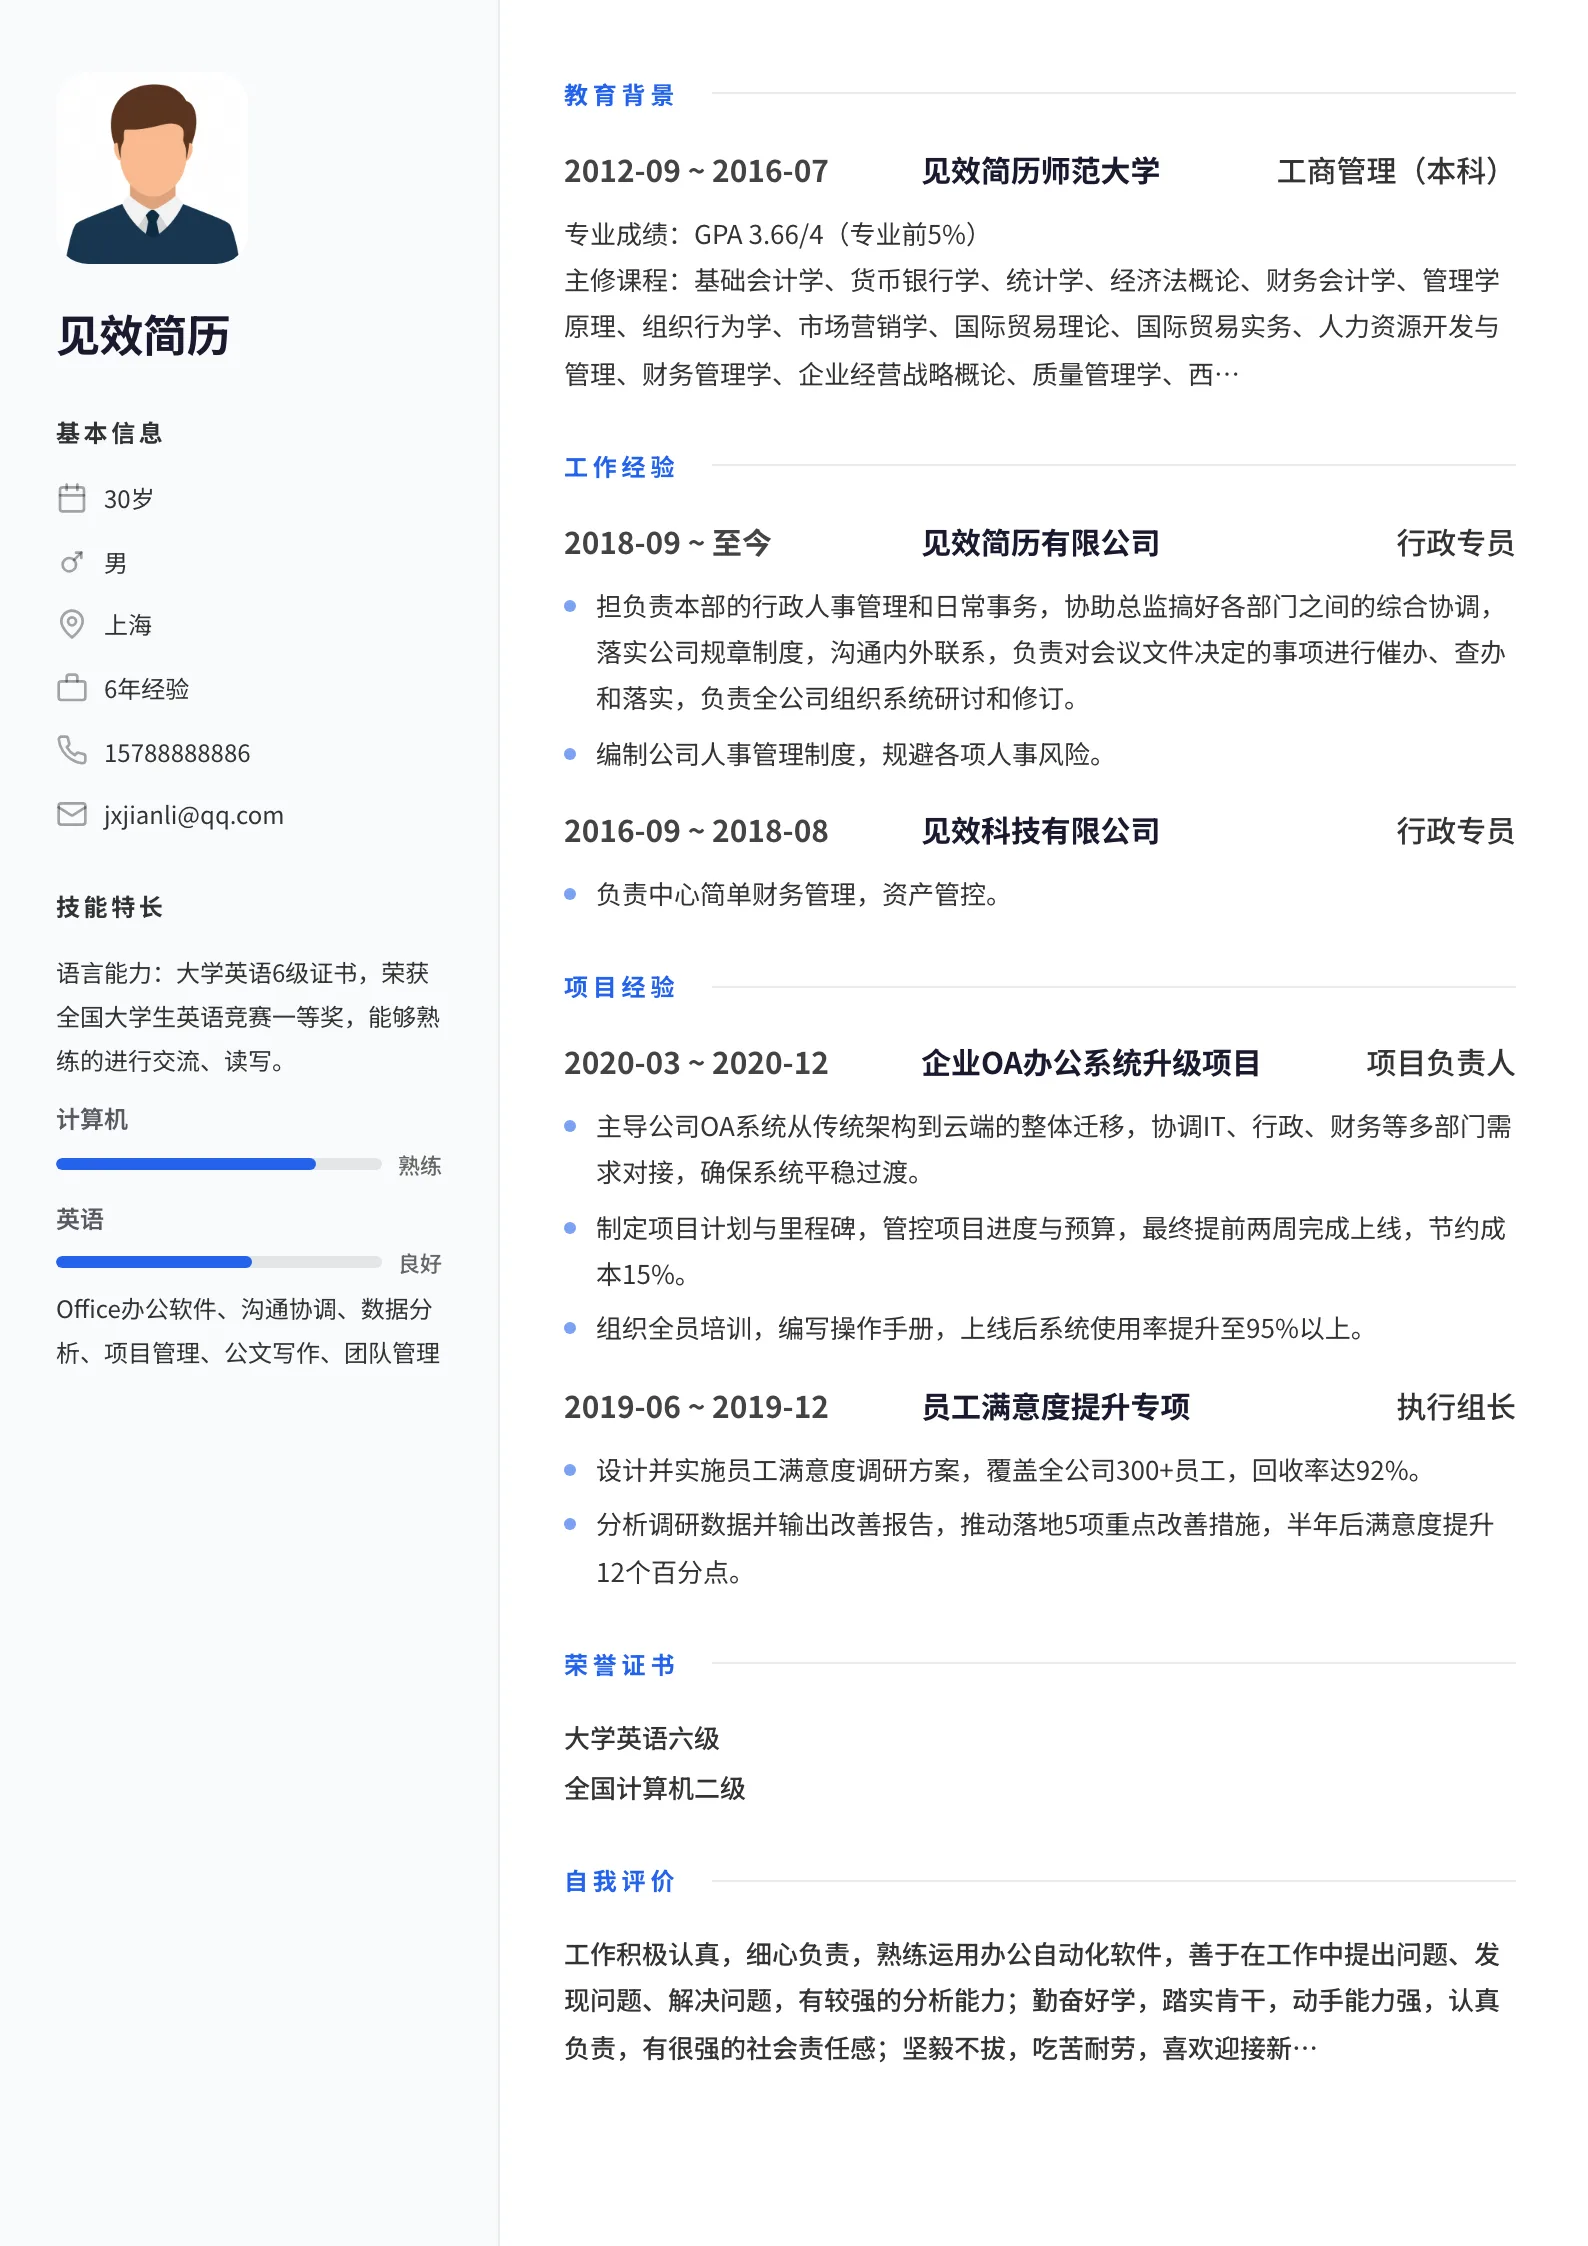Click the project 企业OA办公系统升级项目
This screenshot has width=1588, height=2246.
point(1090,1063)
